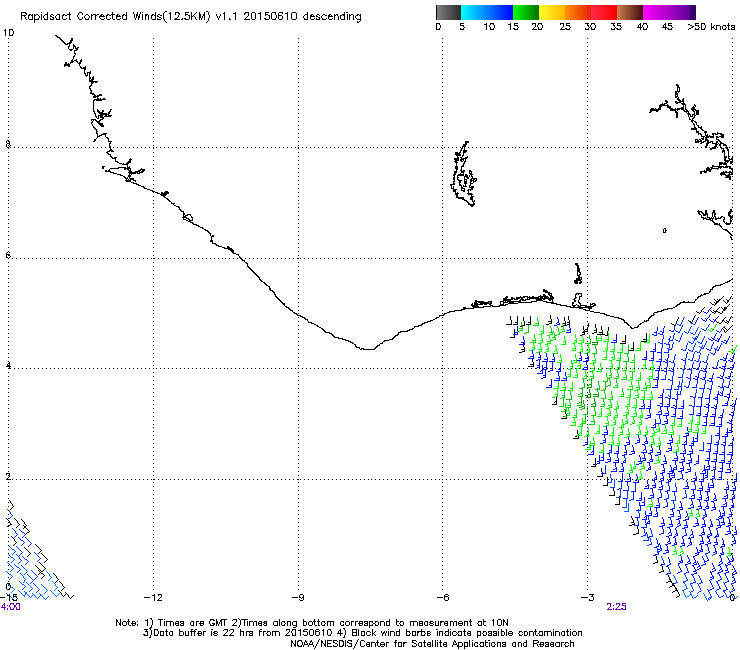Image resolution: width=740 pixels, height=650 pixels.
Task: Click the legend tick label 25
Action: point(565,27)
